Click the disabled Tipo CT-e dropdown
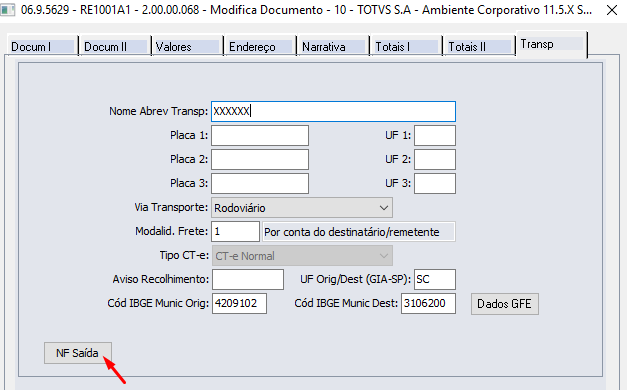Viewport: 627px width, 390px height. click(302, 256)
